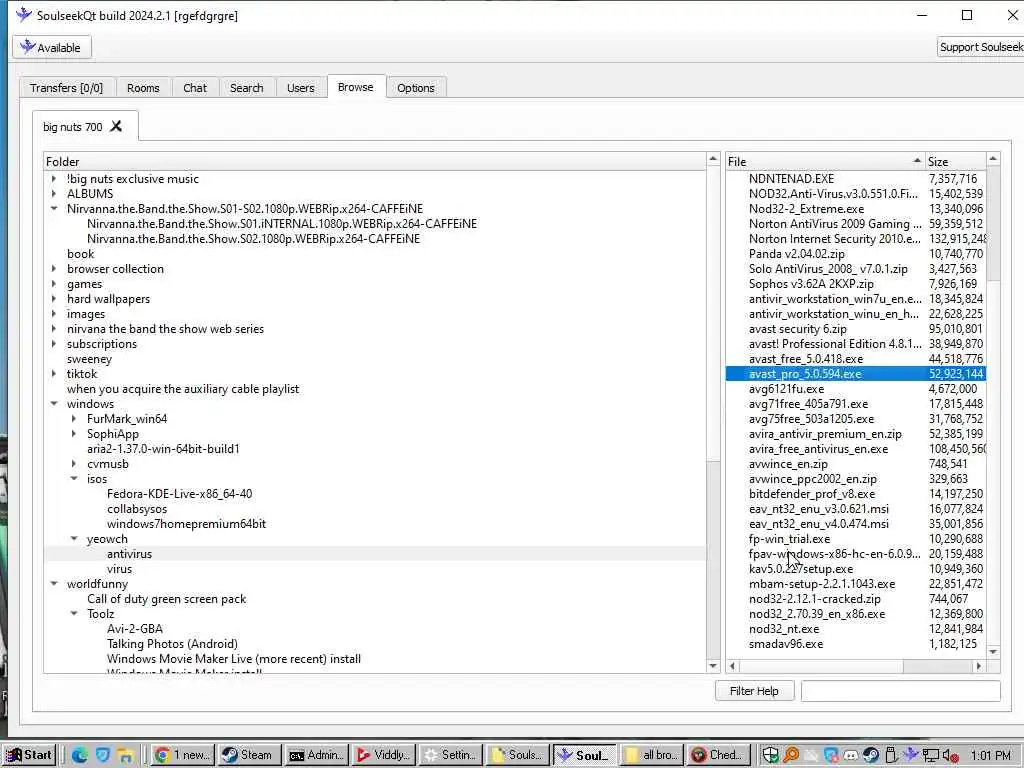Open the Support Soulseek button
The image size is (1024, 768).
click(x=980, y=47)
